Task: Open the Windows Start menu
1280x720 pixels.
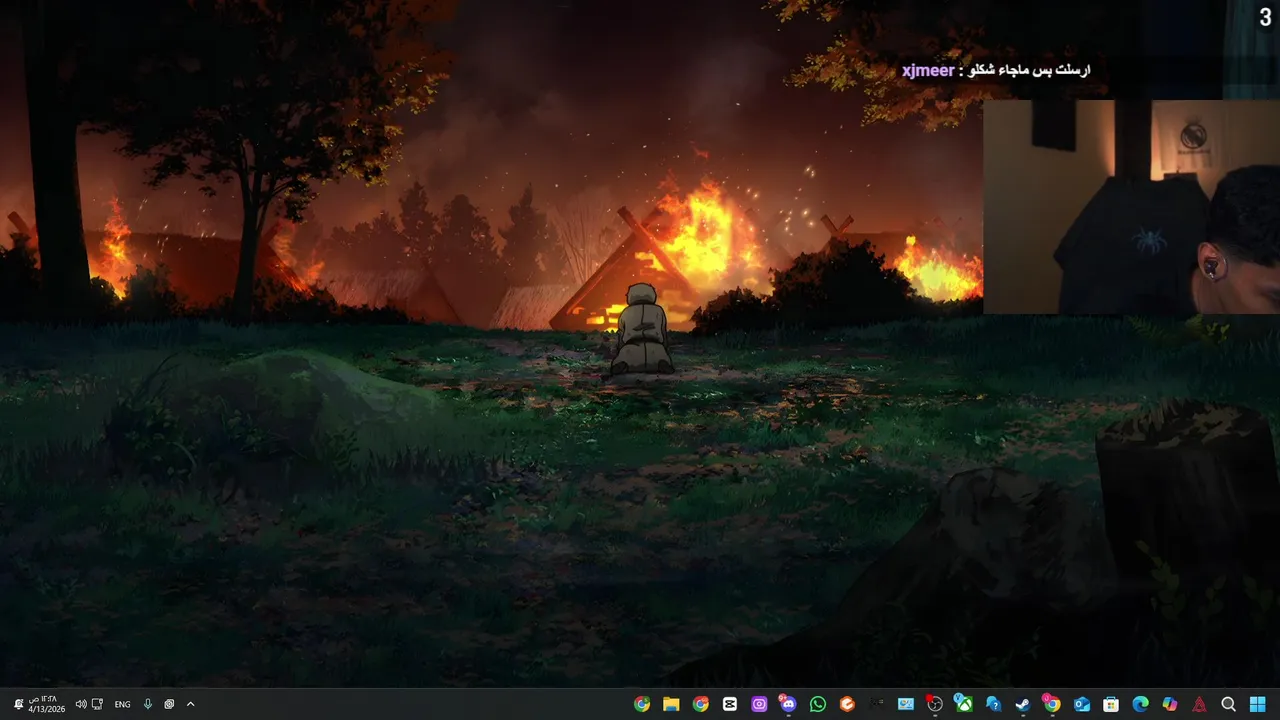Action: point(1257,704)
